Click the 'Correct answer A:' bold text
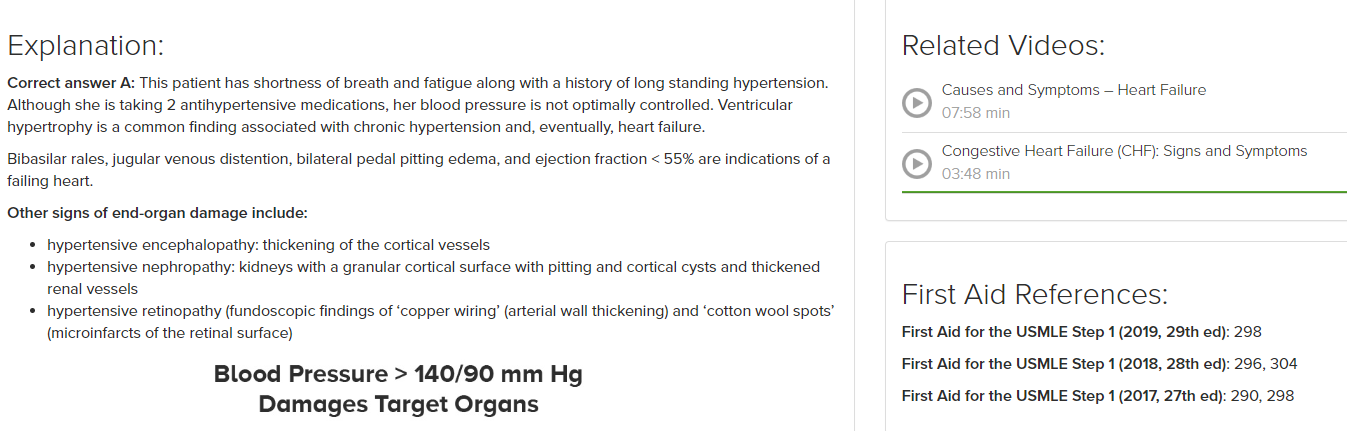The height and width of the screenshot is (431, 1347). [x=71, y=82]
